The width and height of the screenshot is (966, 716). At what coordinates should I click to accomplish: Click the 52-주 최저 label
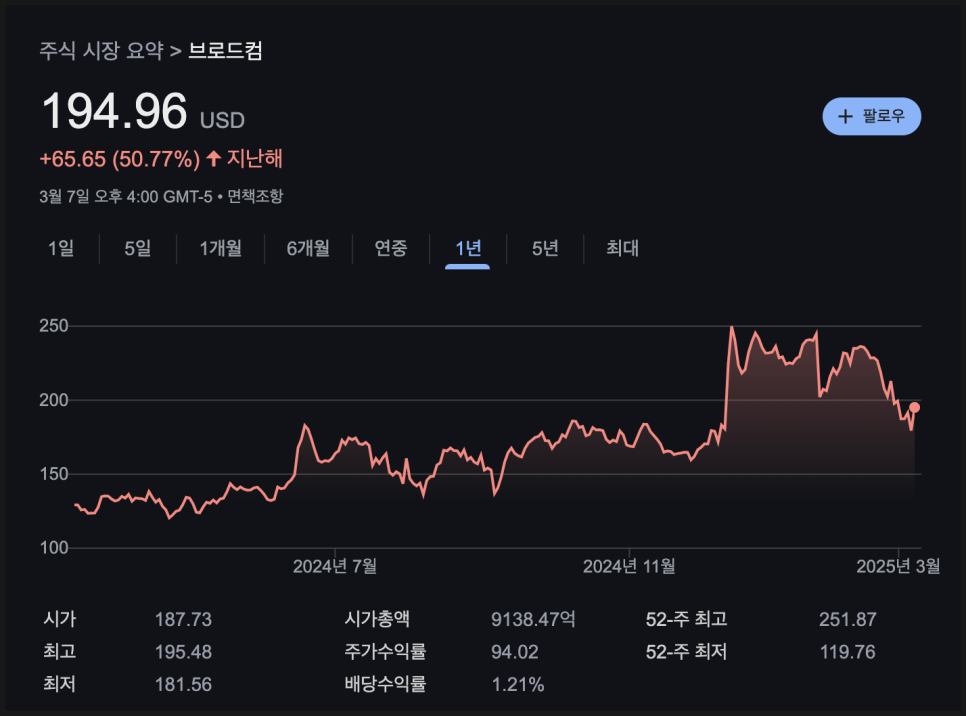click(686, 651)
